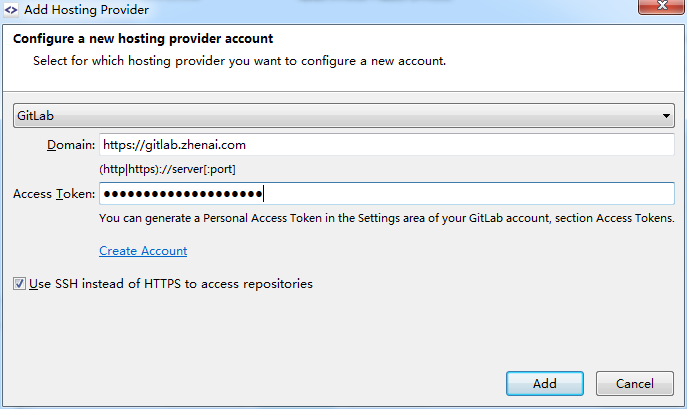
Task: Click the (http|https)://server[:port] hint text
Action: (x=168, y=169)
